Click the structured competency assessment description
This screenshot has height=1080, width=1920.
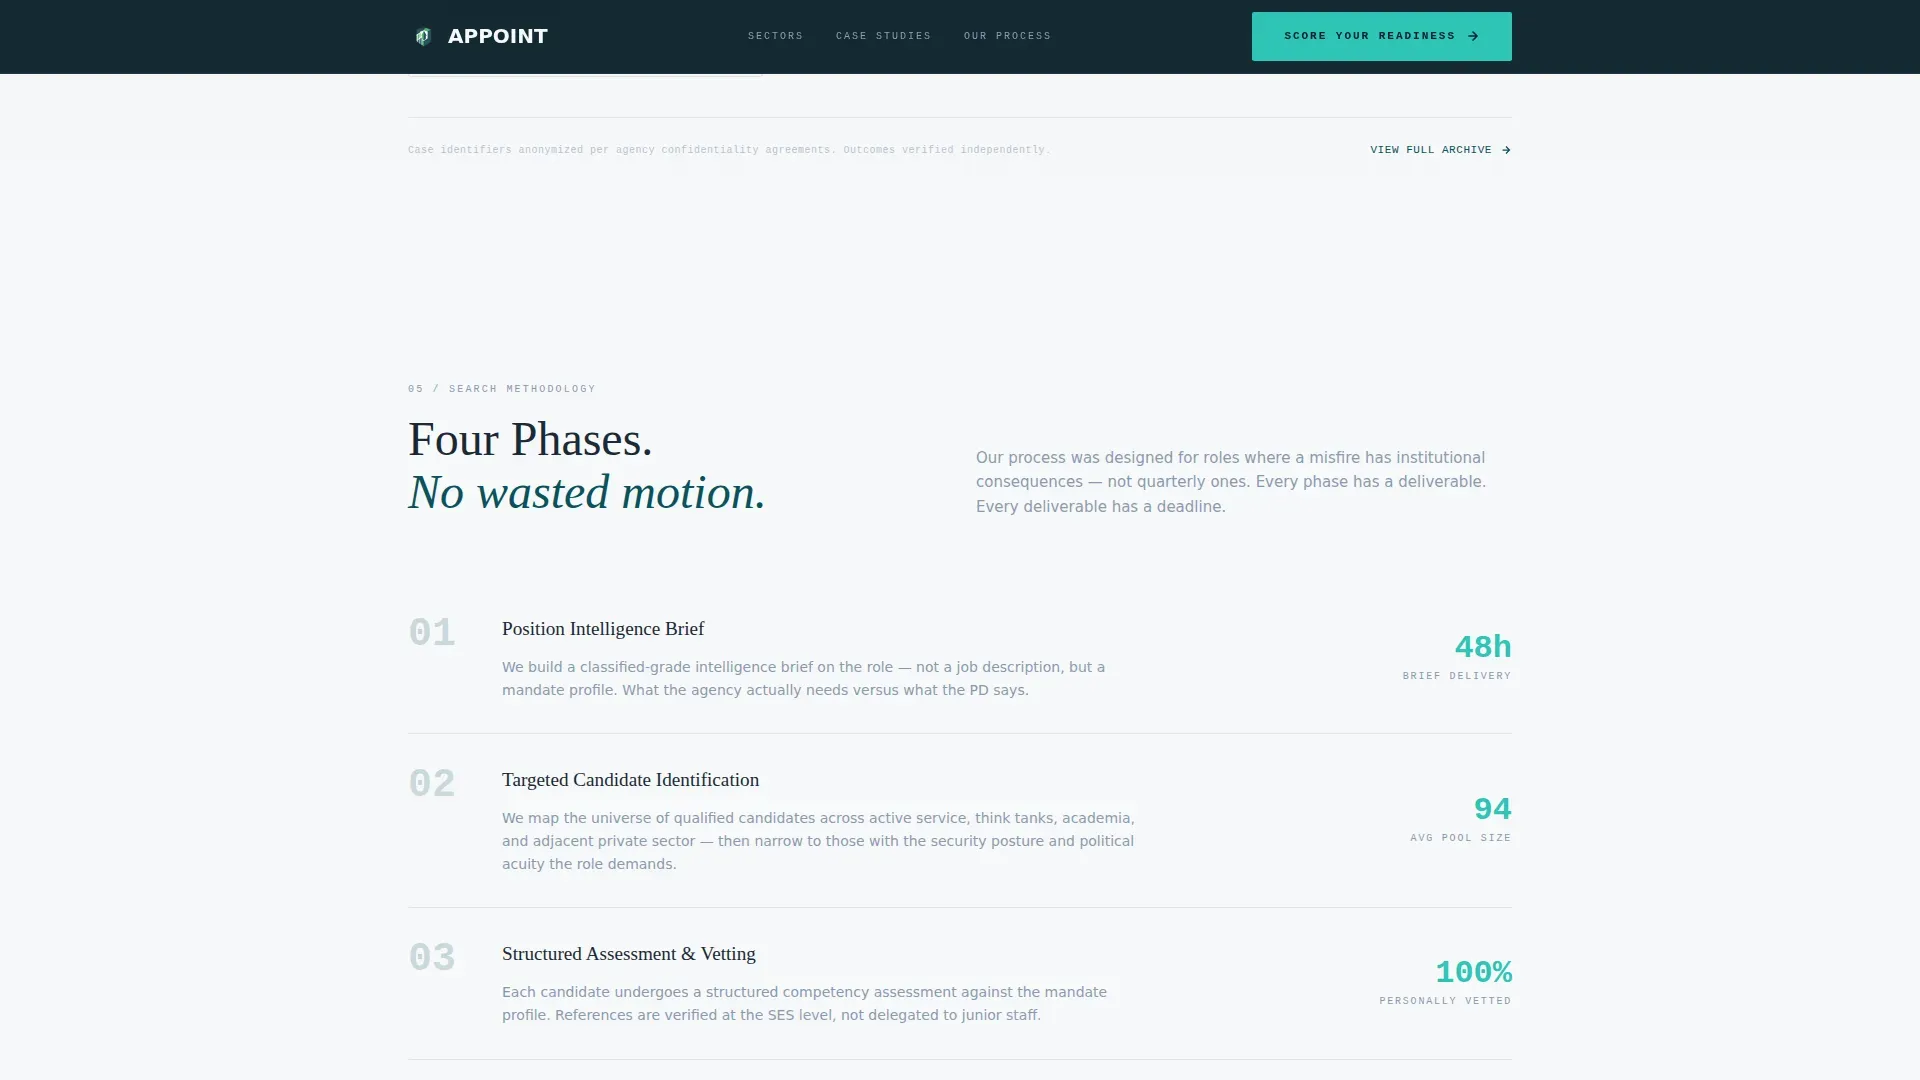(804, 1004)
